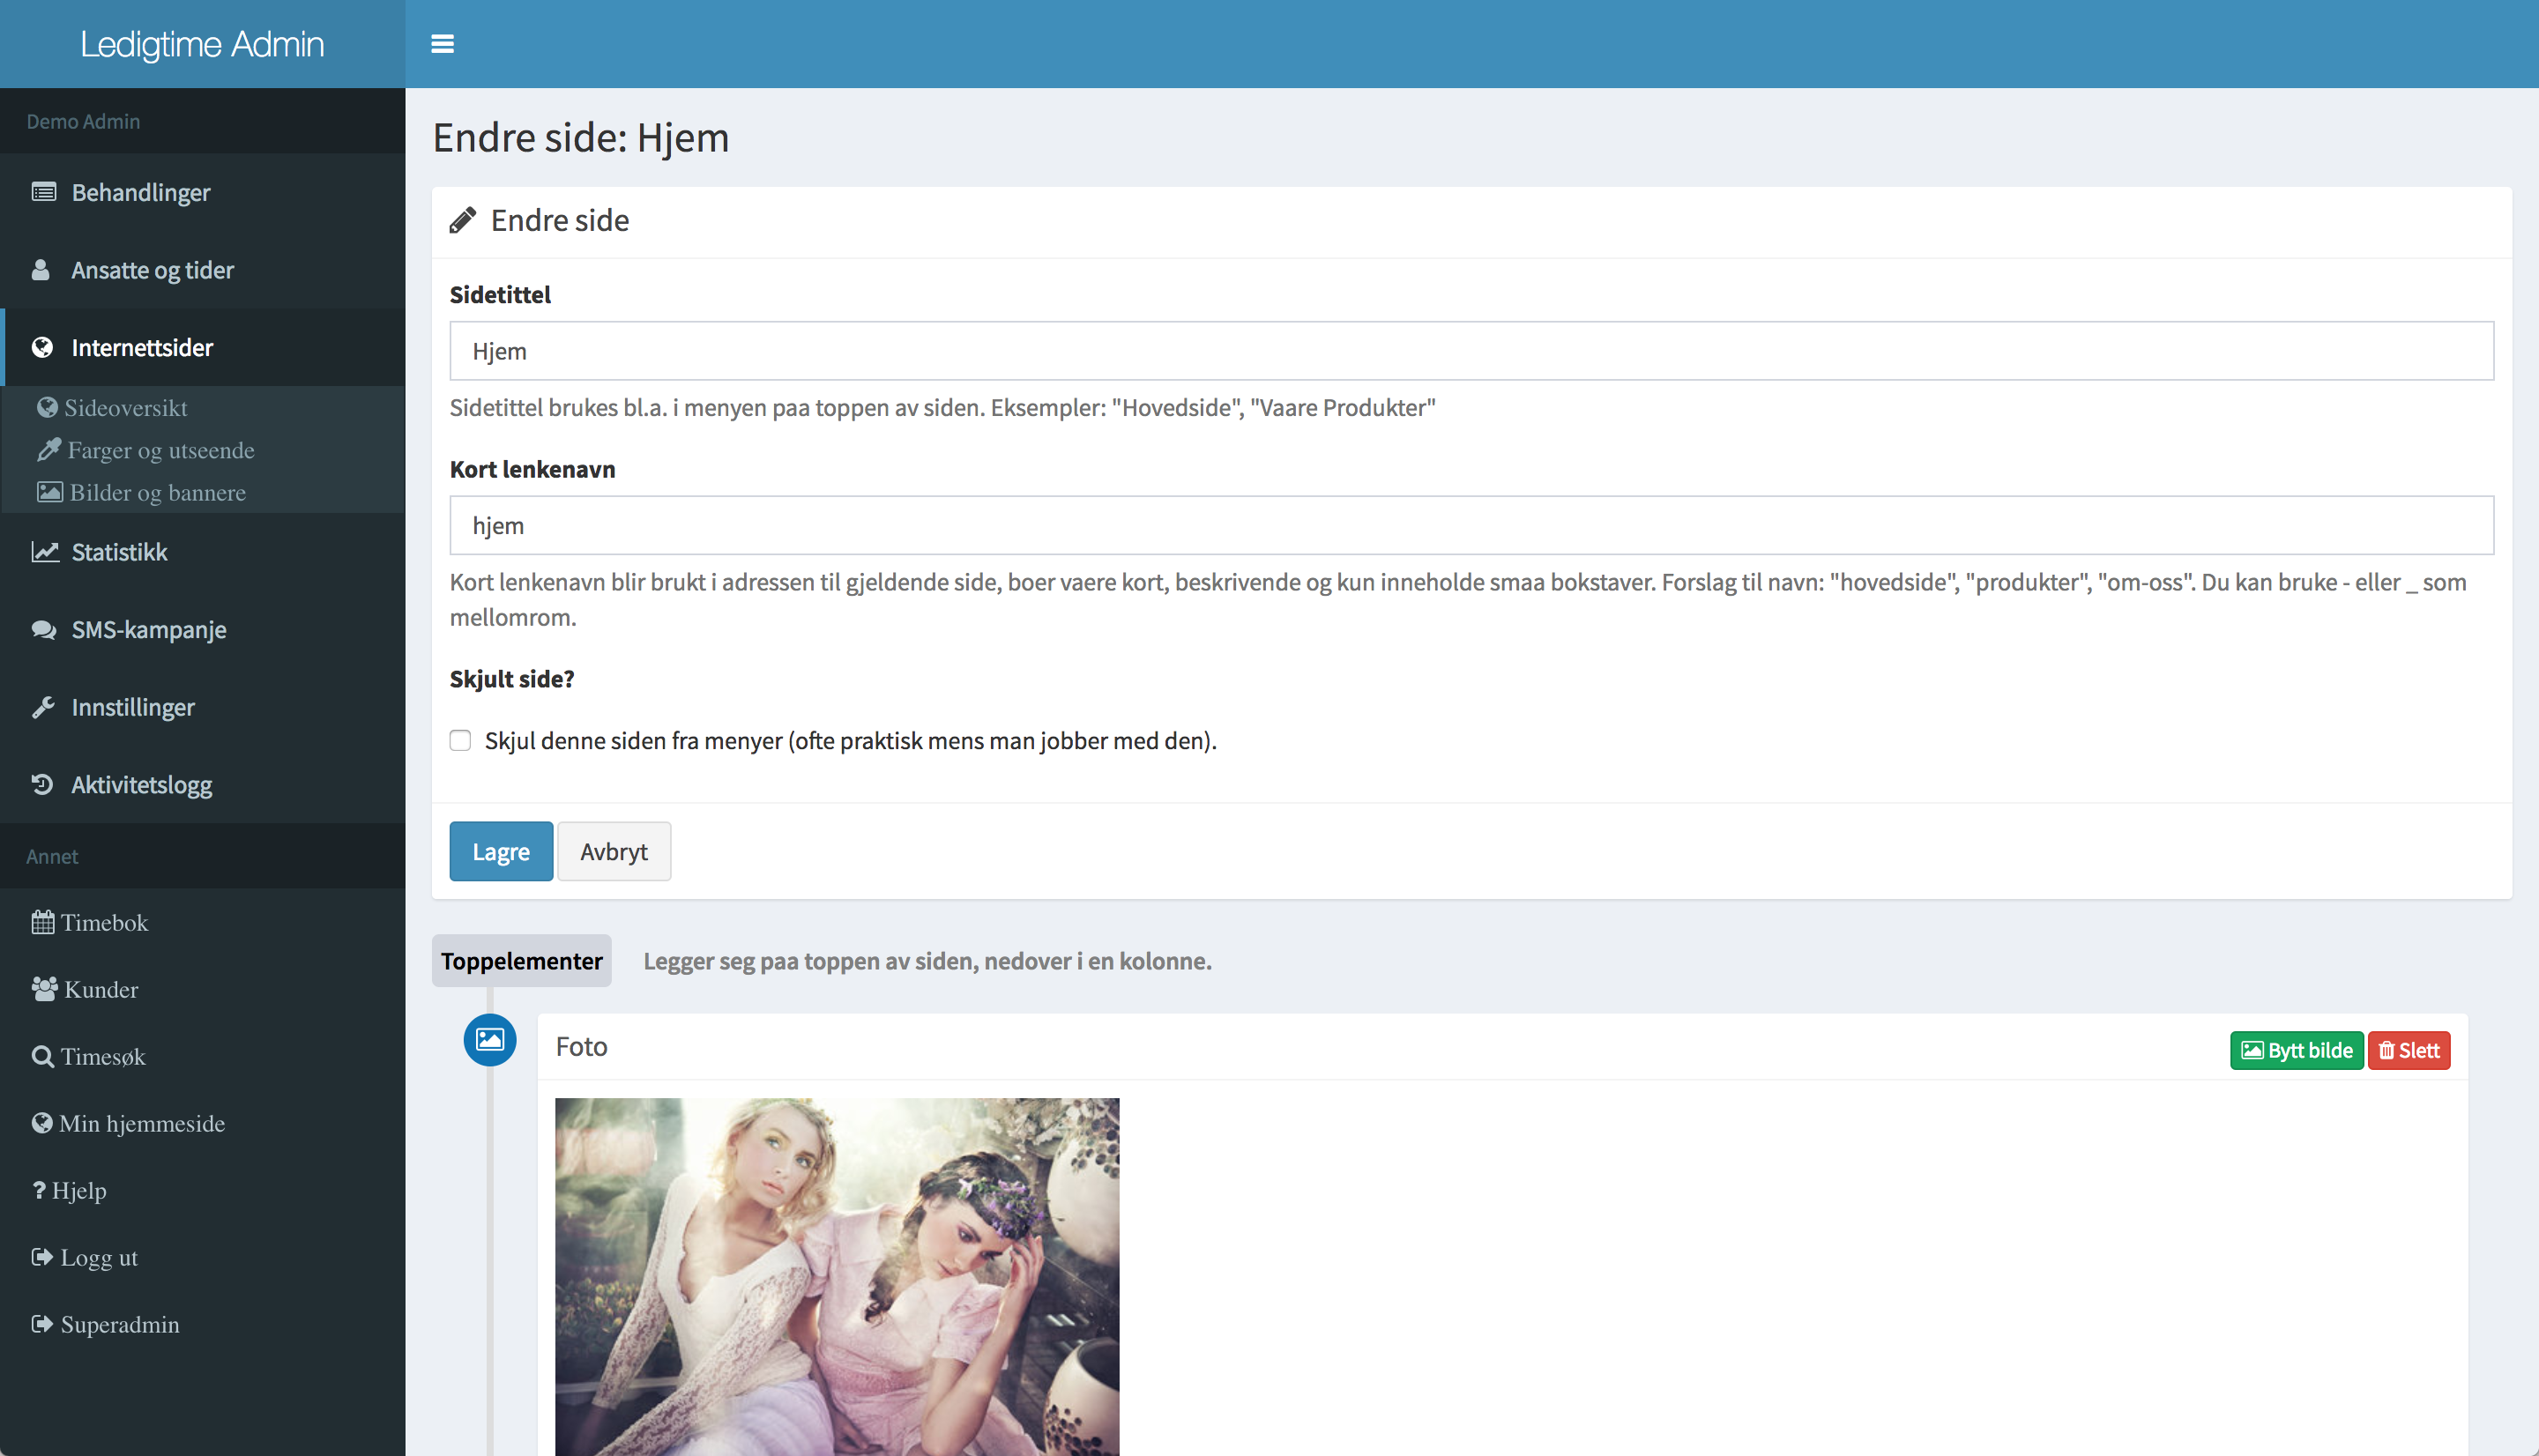The height and width of the screenshot is (1456, 2539).
Task: Click Logg ut link
Action: pyautogui.click(x=99, y=1257)
